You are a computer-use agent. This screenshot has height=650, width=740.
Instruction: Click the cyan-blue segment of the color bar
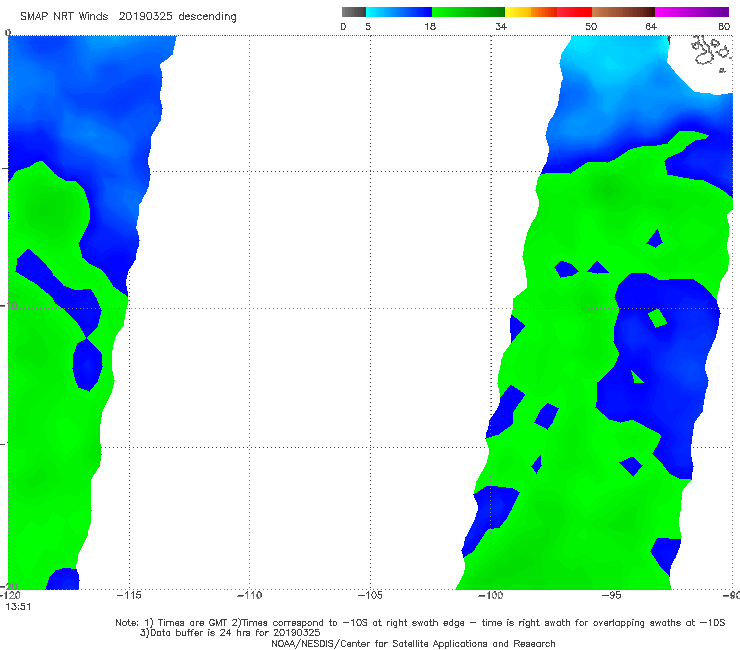(x=399, y=12)
